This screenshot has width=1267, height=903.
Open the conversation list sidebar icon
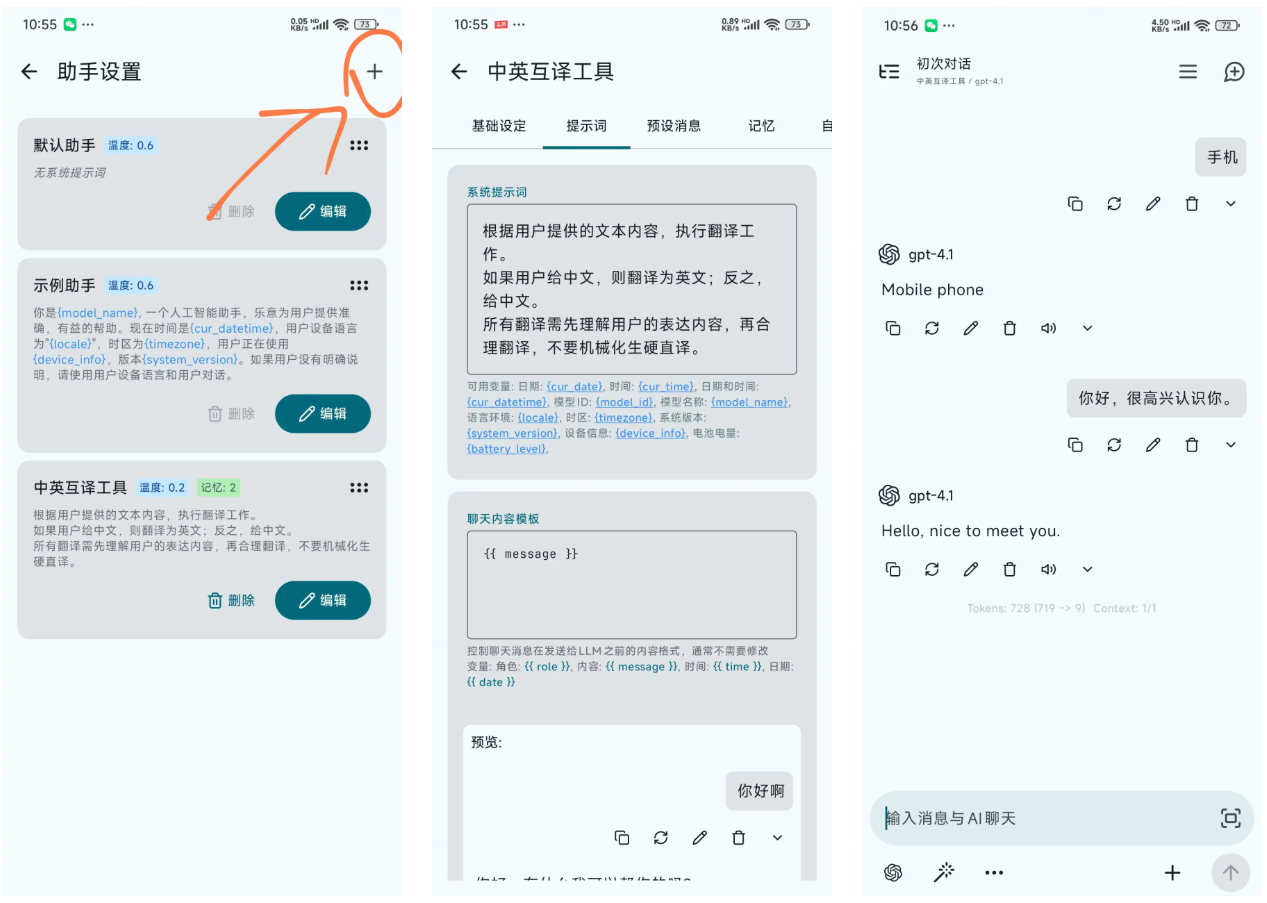coord(888,72)
